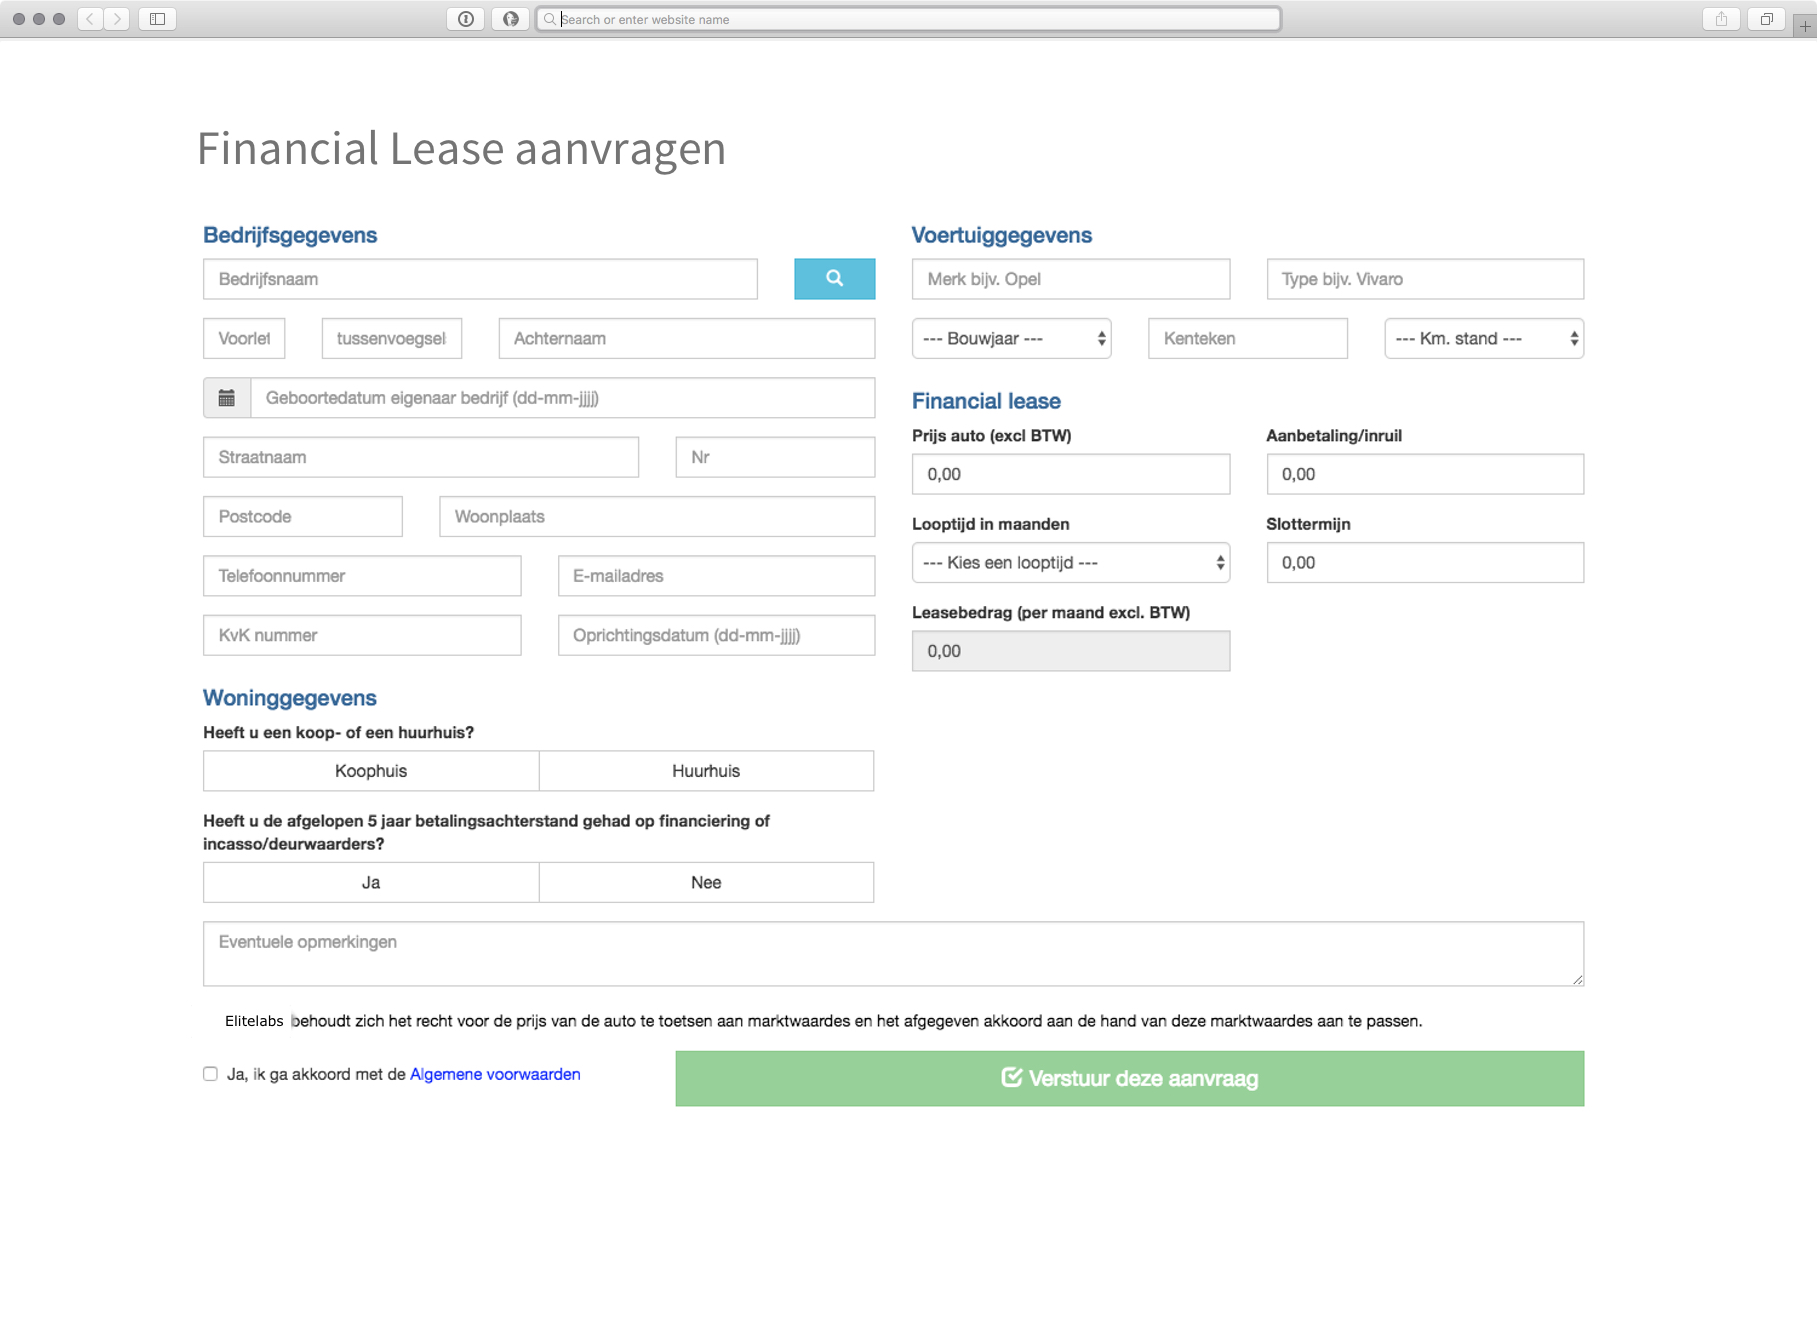Viewport: 1817px width, 1325px height.
Task: Choose Nee for betalingsachterstand question
Action: pyautogui.click(x=706, y=882)
